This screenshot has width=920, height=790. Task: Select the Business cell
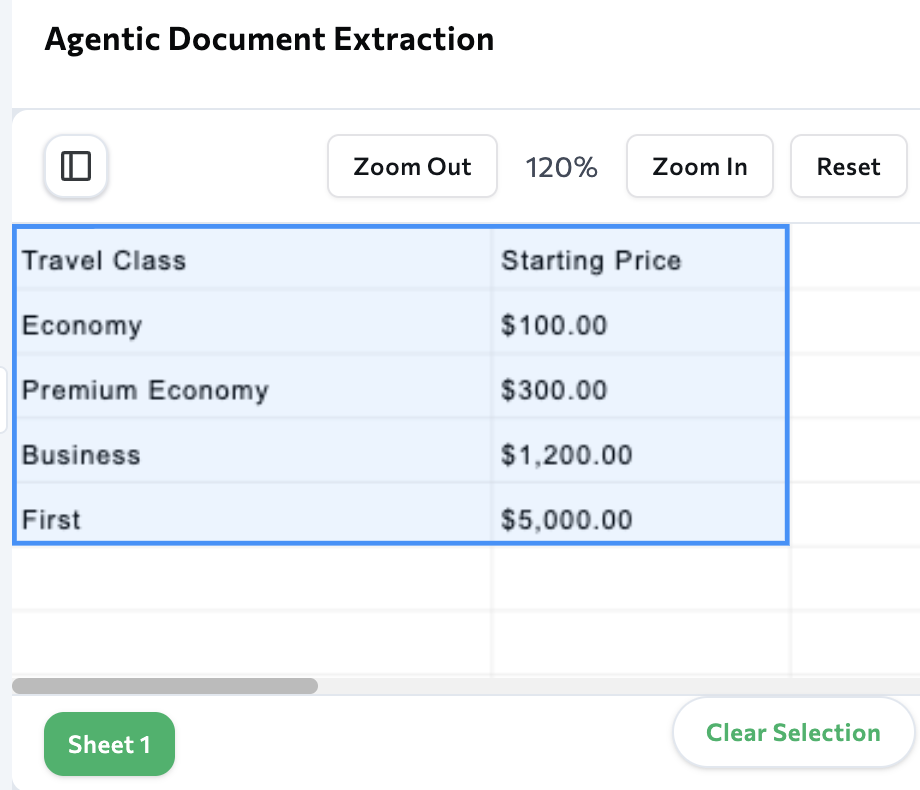(81, 455)
